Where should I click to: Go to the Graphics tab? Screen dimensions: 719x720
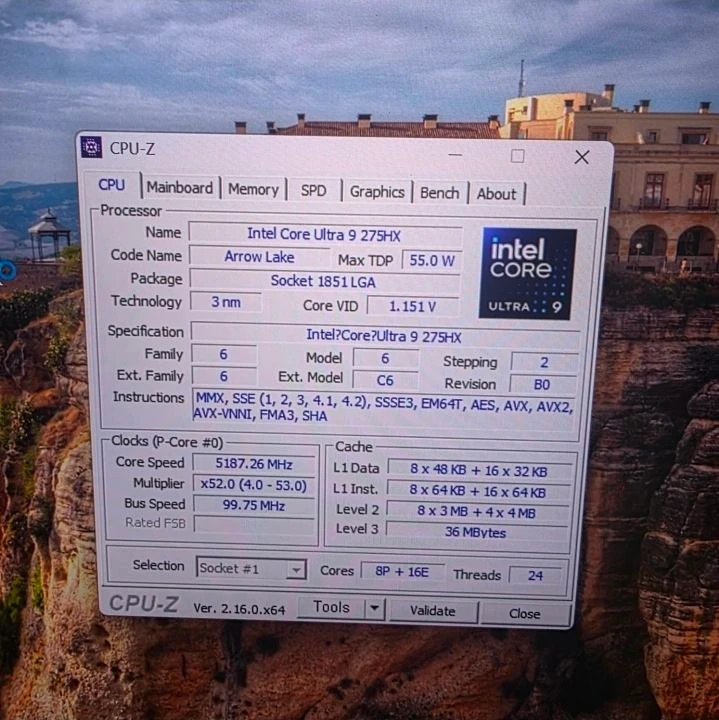[x=377, y=192]
